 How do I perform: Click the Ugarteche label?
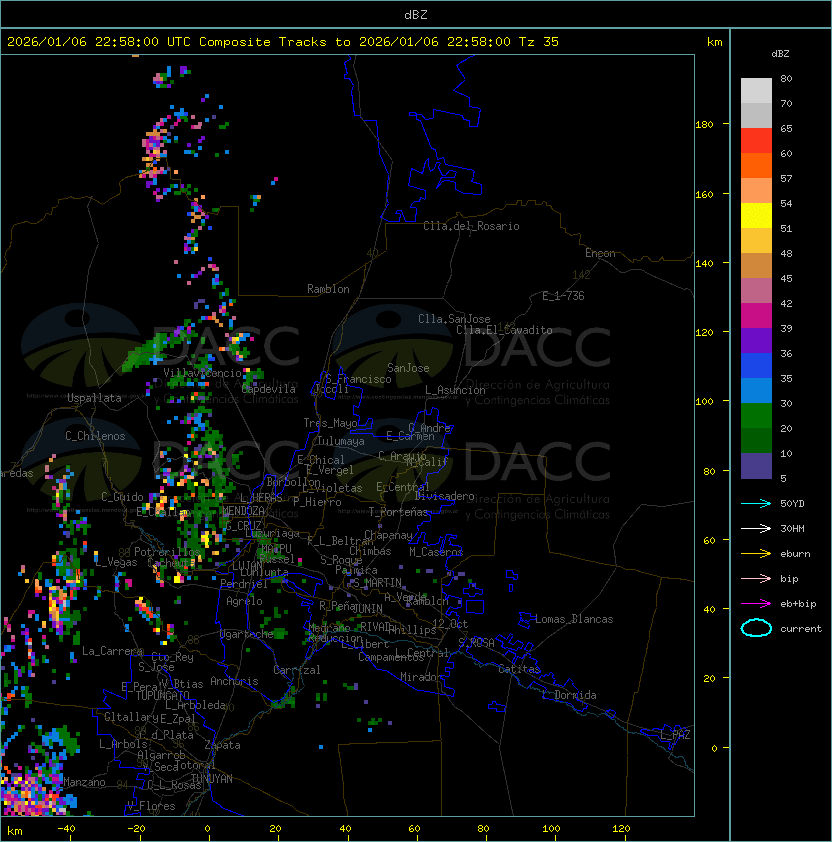pyautogui.click(x=247, y=634)
